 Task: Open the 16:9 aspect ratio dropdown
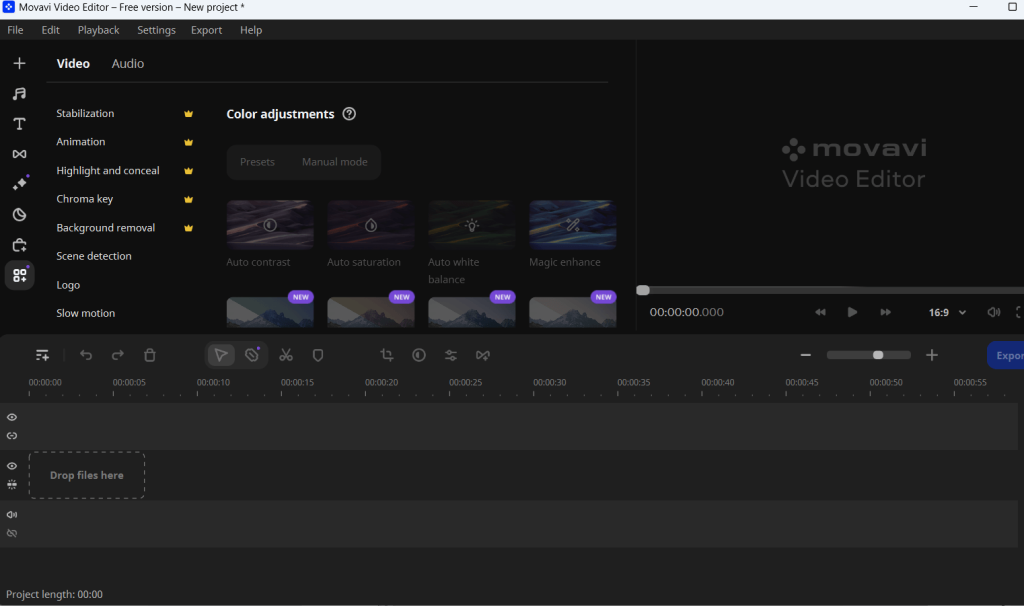[x=947, y=312]
